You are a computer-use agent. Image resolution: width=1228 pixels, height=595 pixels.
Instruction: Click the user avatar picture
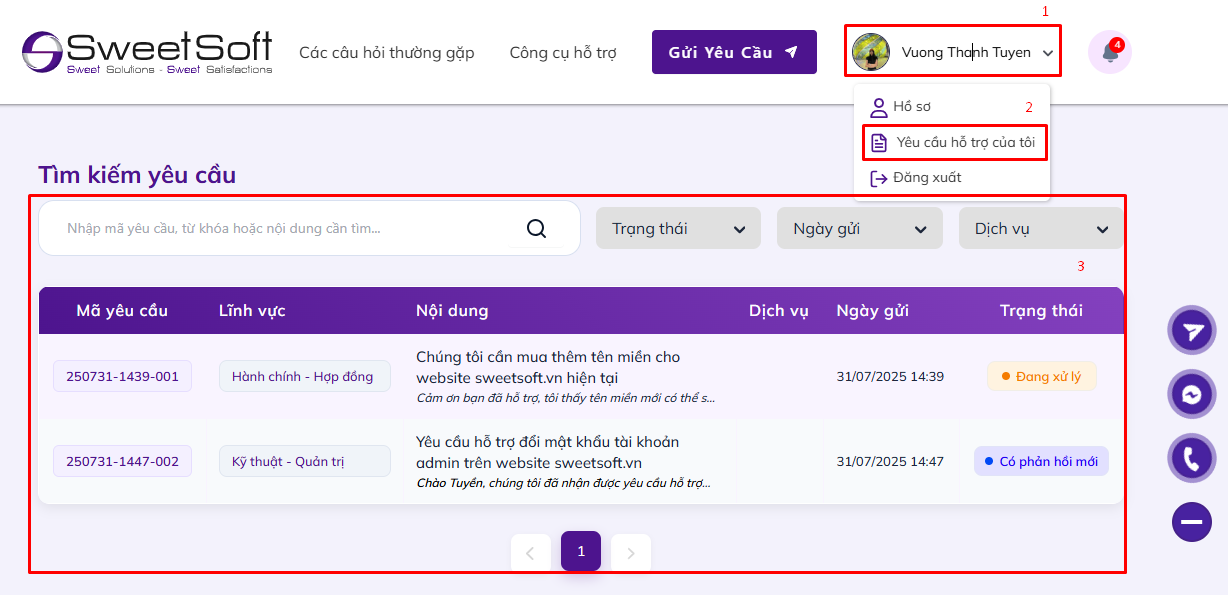coord(871,52)
